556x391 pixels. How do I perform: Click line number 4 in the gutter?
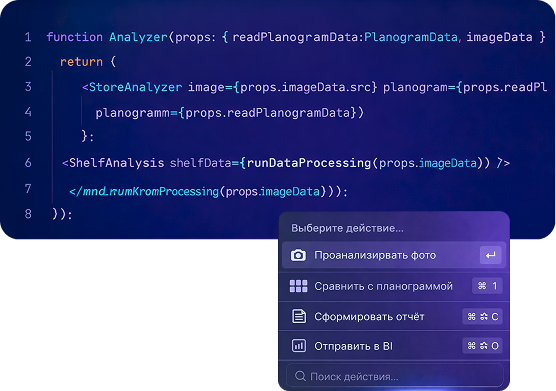[x=28, y=112]
